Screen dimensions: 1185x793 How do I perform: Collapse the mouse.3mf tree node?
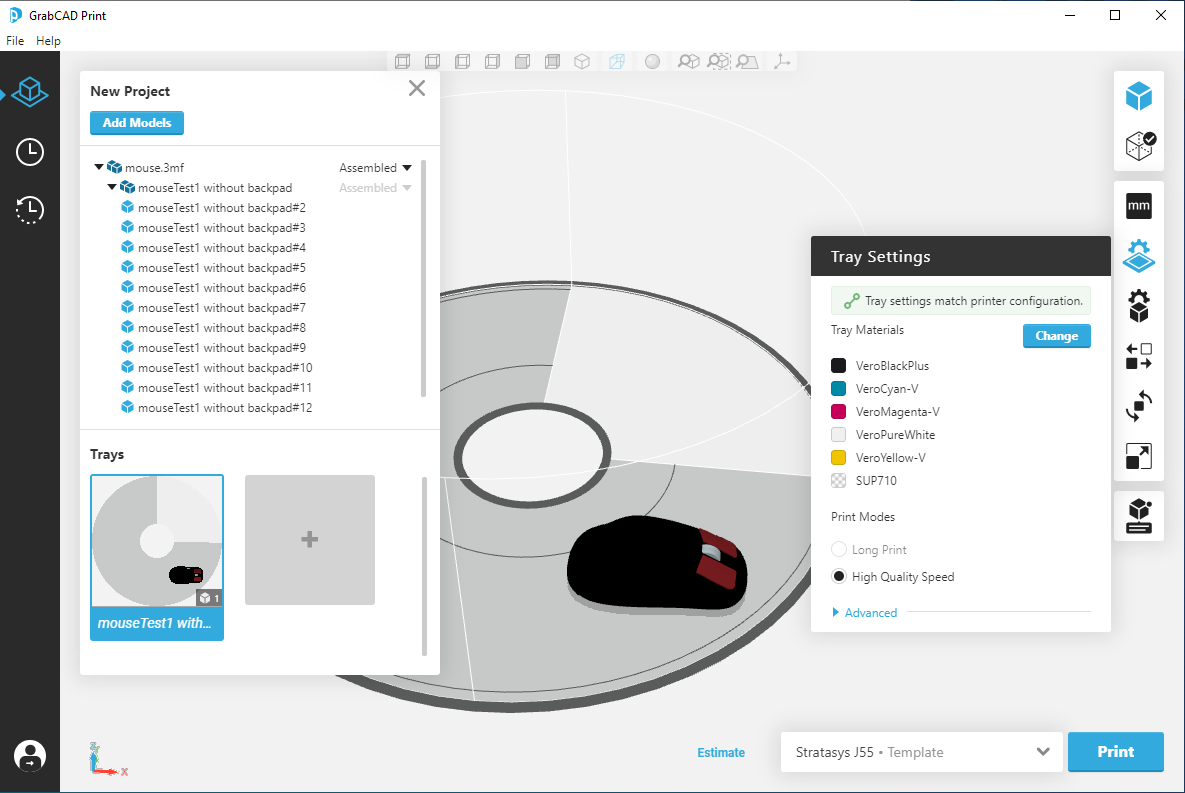click(98, 167)
